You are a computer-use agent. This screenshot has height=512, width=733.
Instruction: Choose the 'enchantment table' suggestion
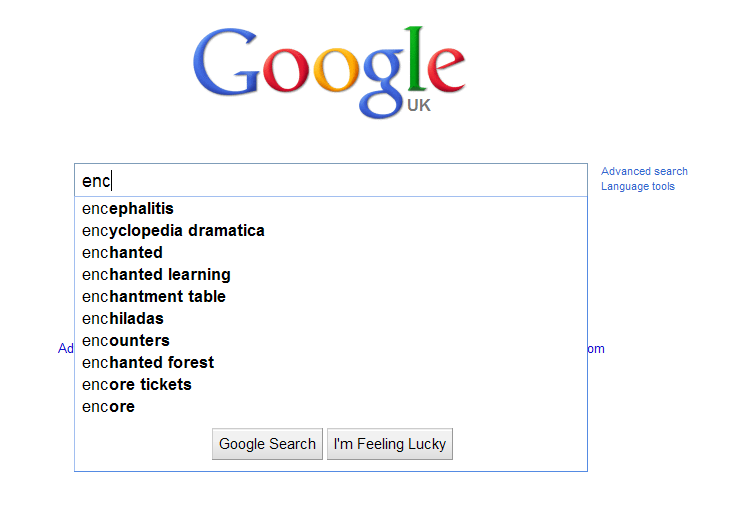tap(154, 297)
